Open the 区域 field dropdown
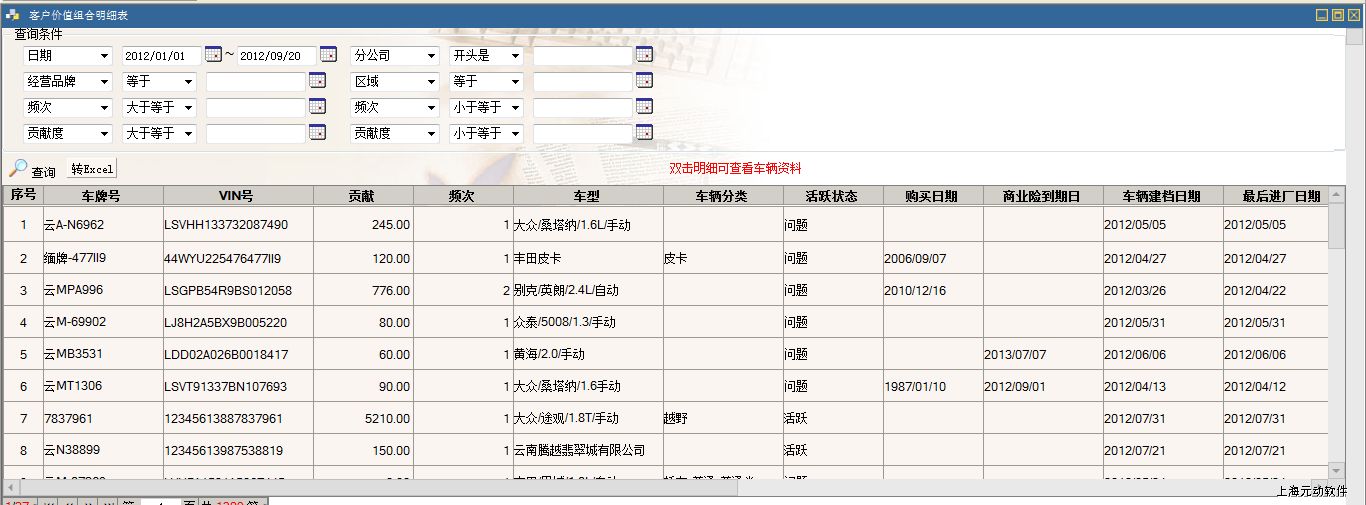1366x505 pixels. click(431, 82)
